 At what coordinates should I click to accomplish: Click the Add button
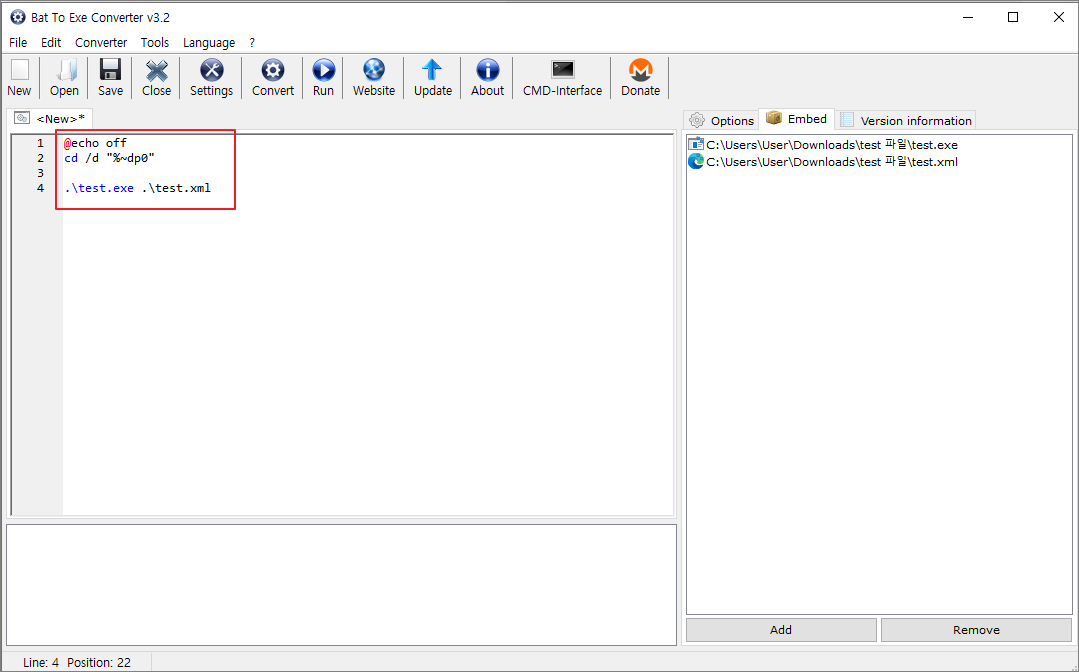[x=781, y=630]
